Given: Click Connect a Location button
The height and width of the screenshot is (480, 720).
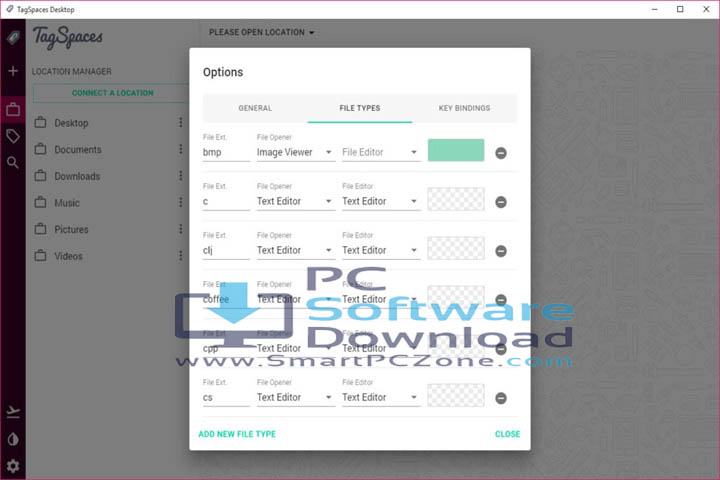Looking at the screenshot, I should pos(111,93).
